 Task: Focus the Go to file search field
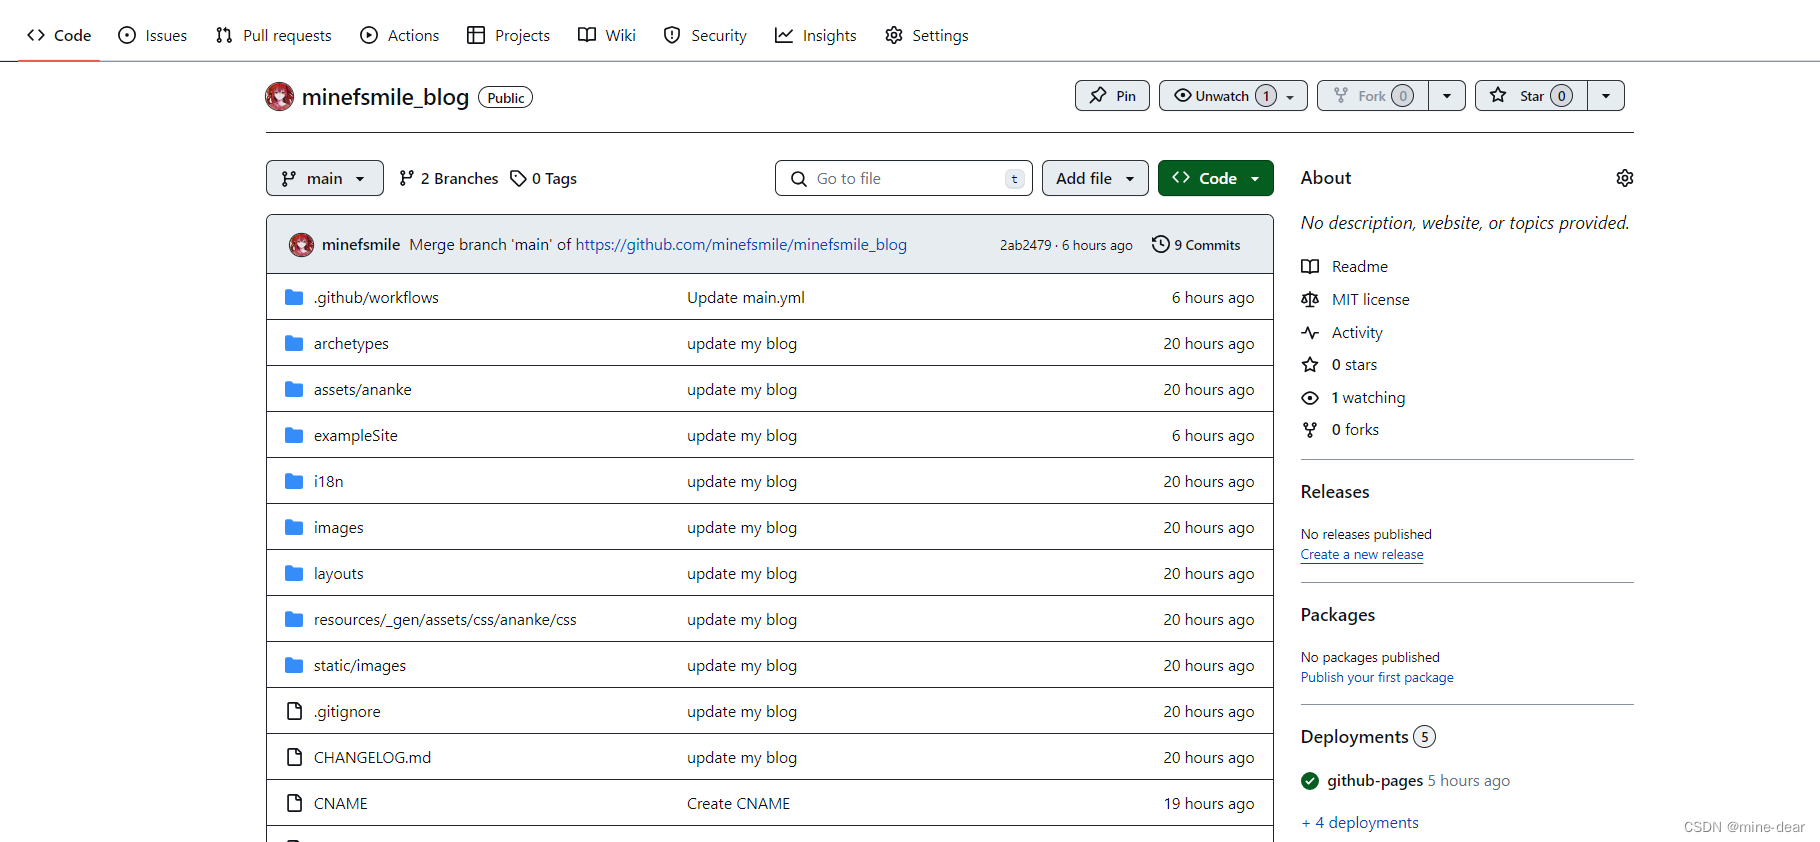(x=904, y=178)
